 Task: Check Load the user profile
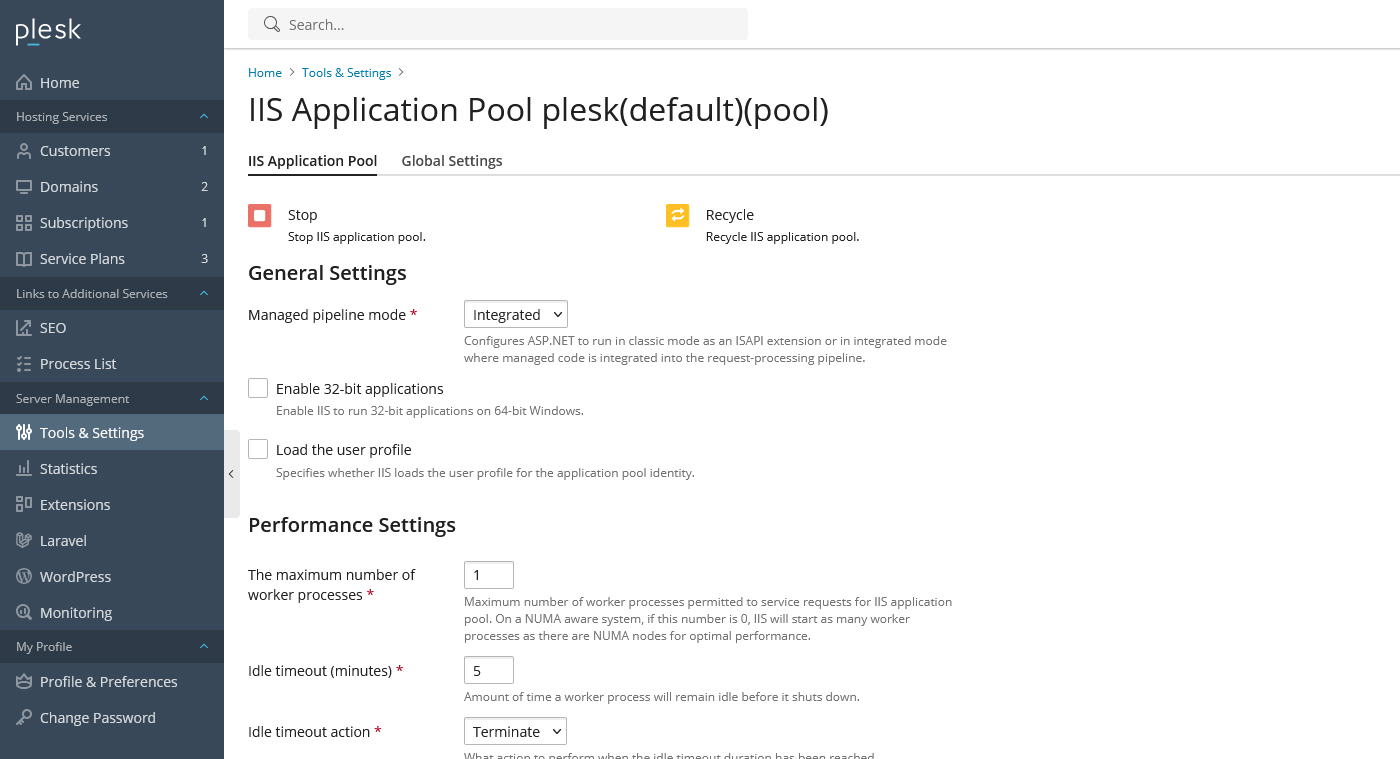[x=258, y=449]
